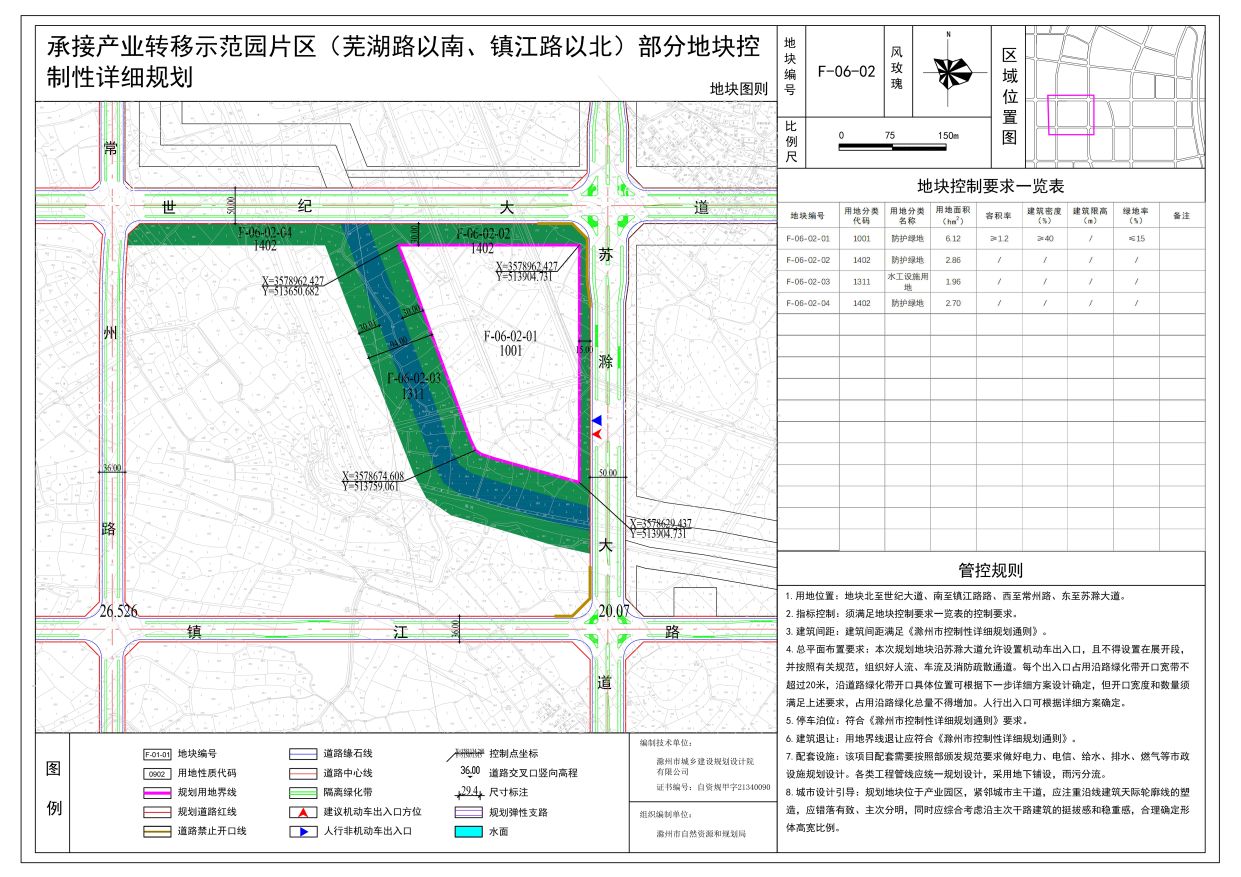Click area value 6.12 in the table

[953, 238]
